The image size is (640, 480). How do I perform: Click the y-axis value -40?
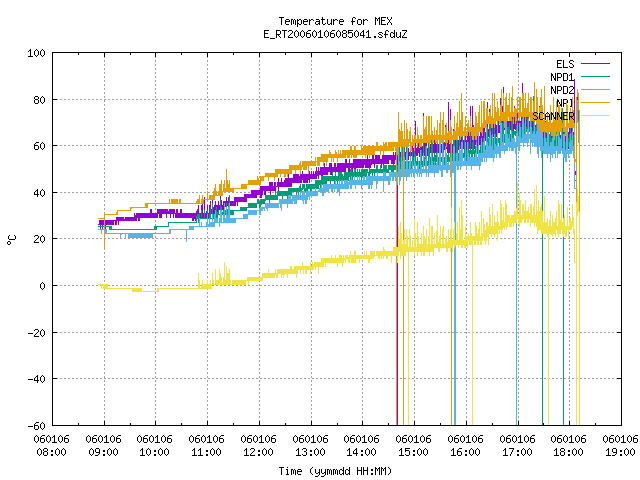pyautogui.click(x=36, y=379)
